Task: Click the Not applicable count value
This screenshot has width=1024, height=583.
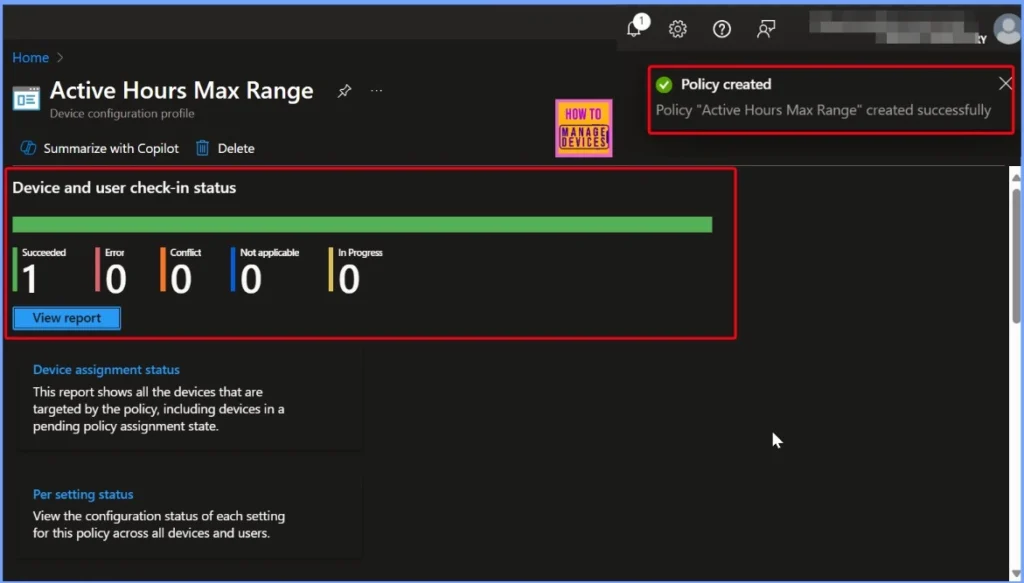Action: (251, 279)
